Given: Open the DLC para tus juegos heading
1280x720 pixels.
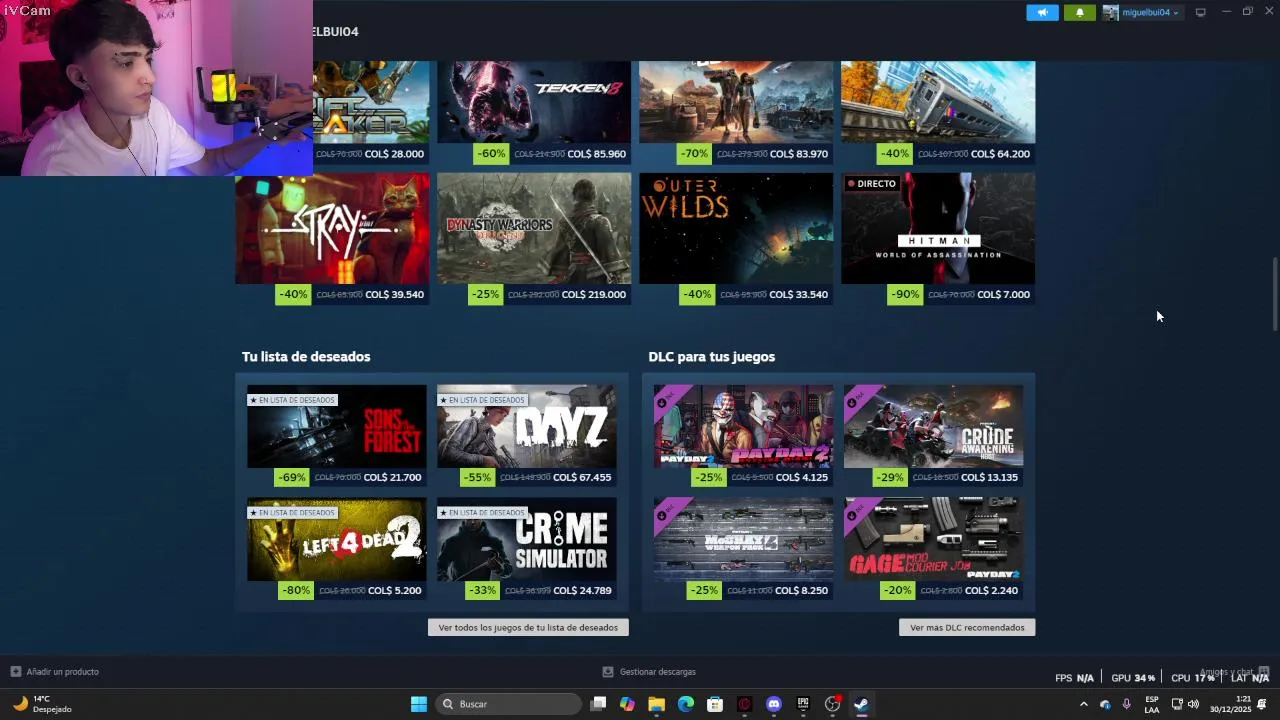Looking at the screenshot, I should point(712,357).
